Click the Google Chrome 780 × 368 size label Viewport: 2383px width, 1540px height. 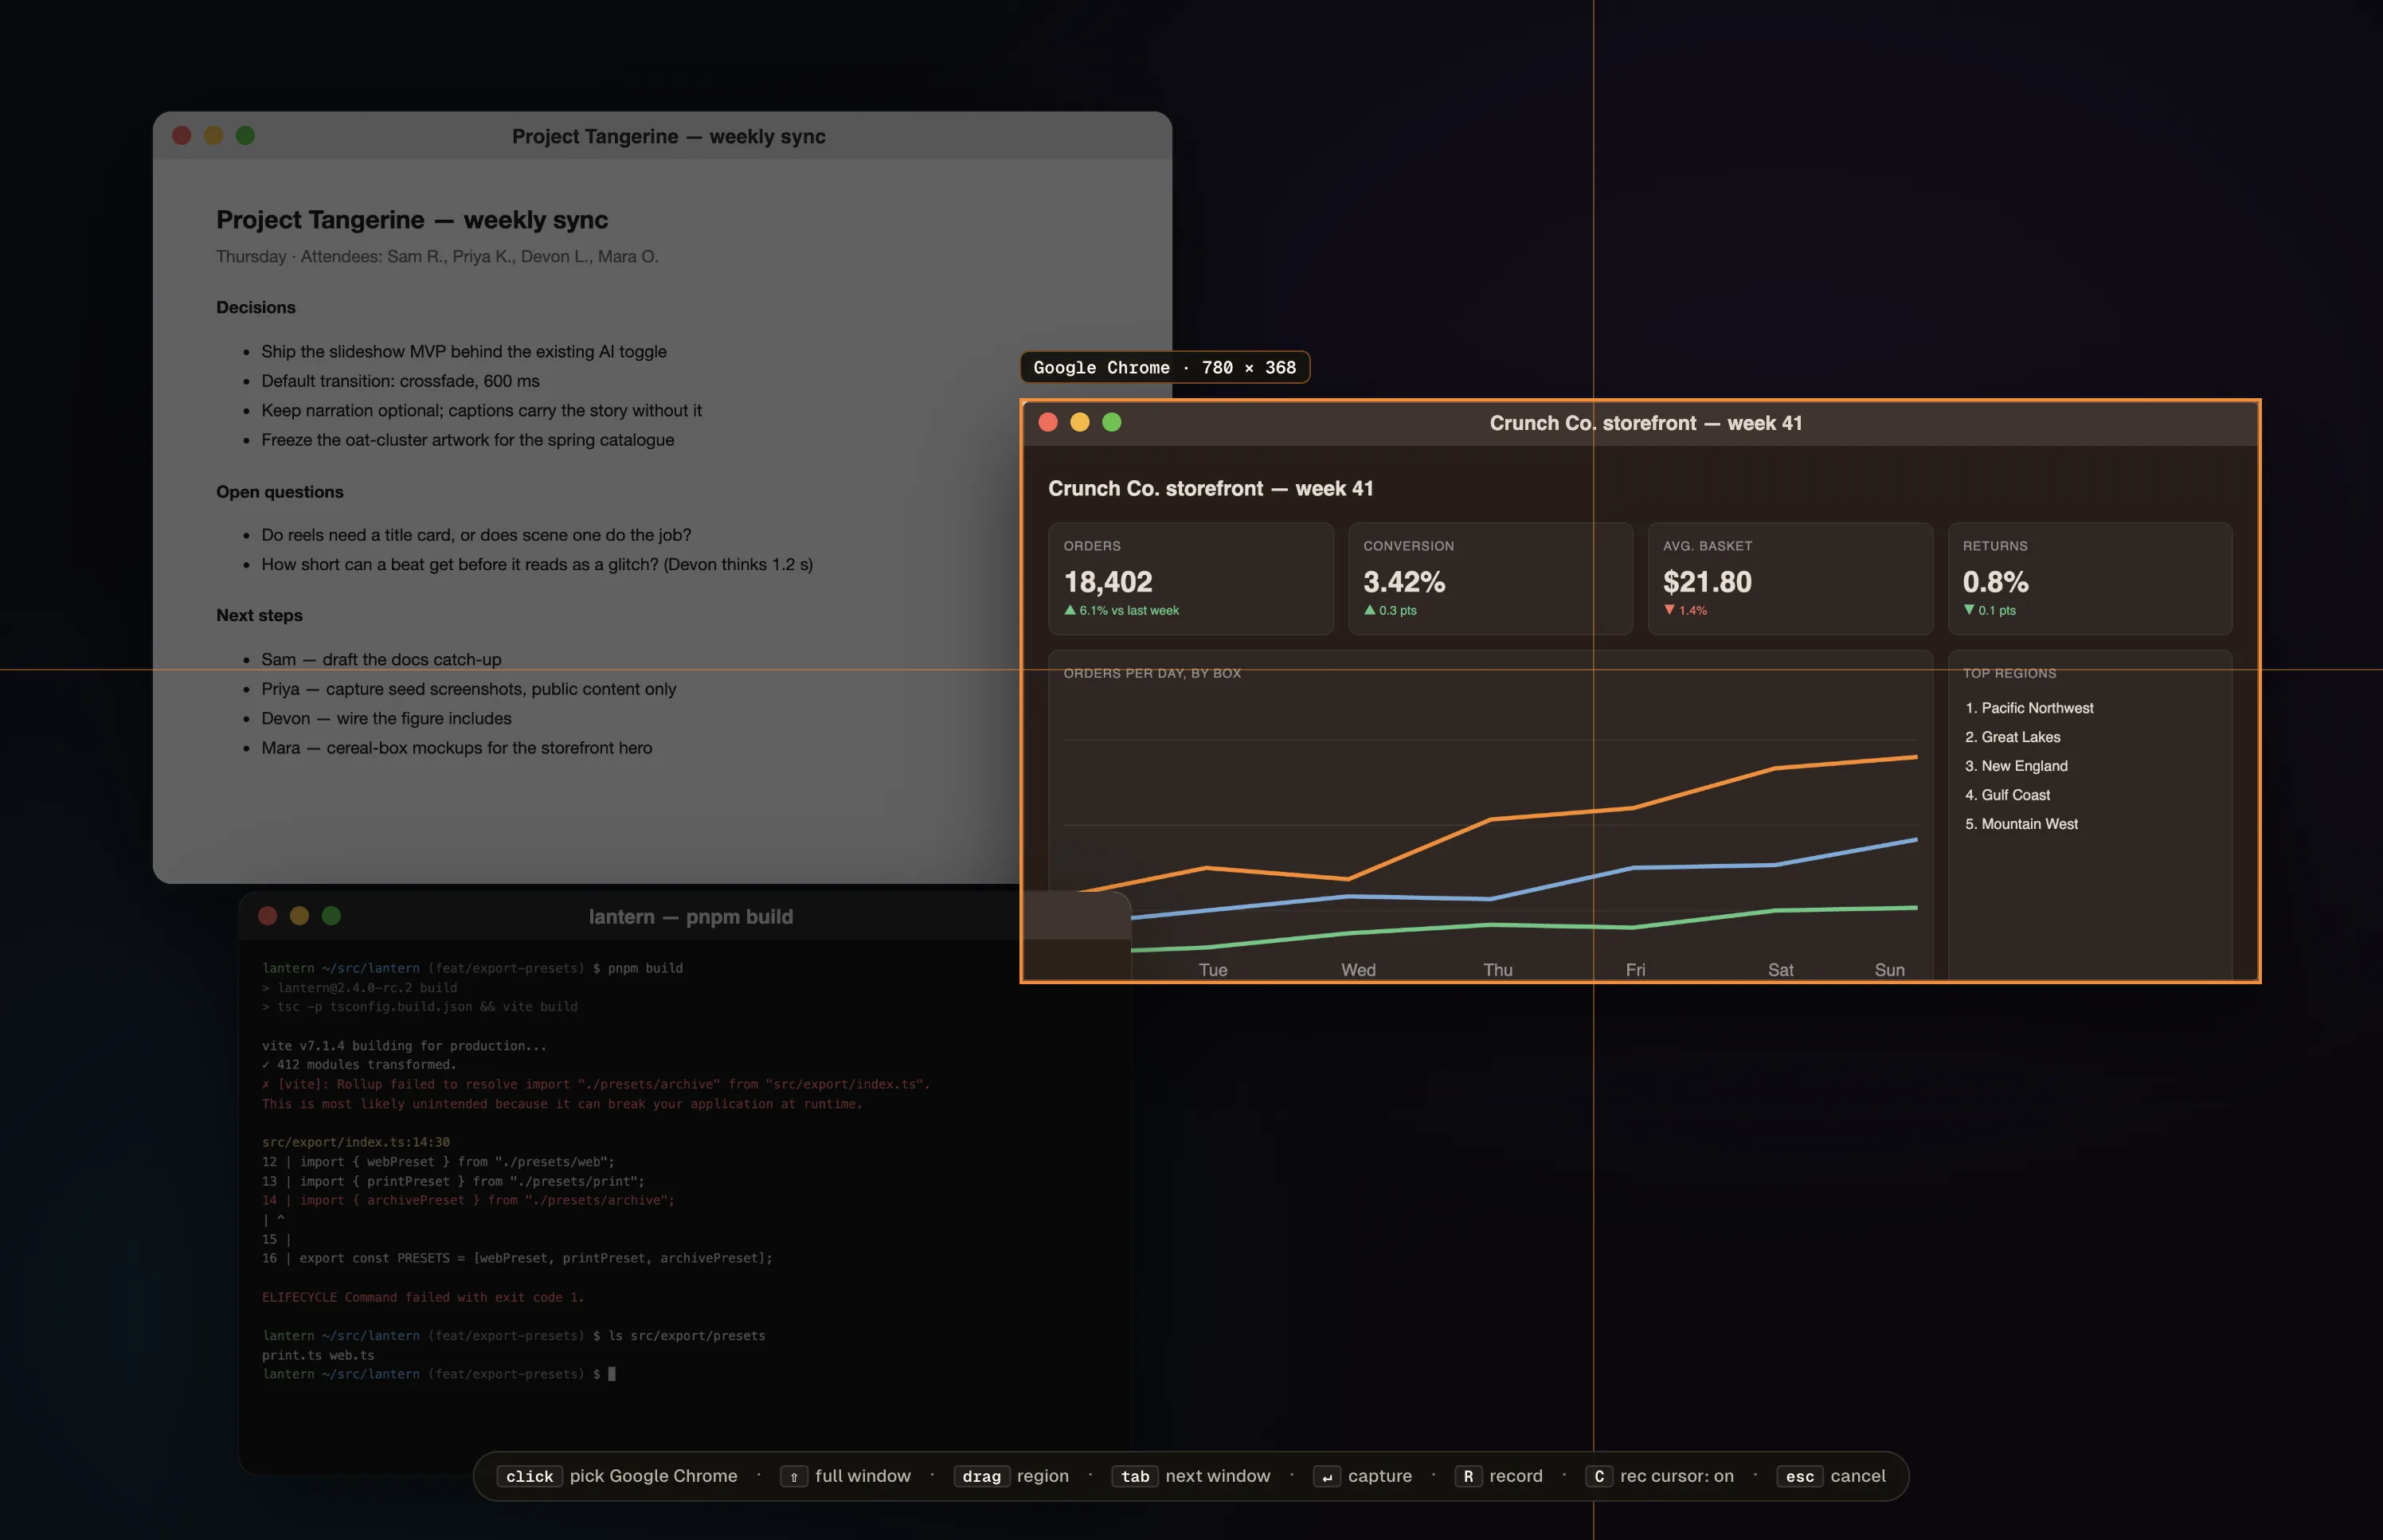pos(1164,367)
